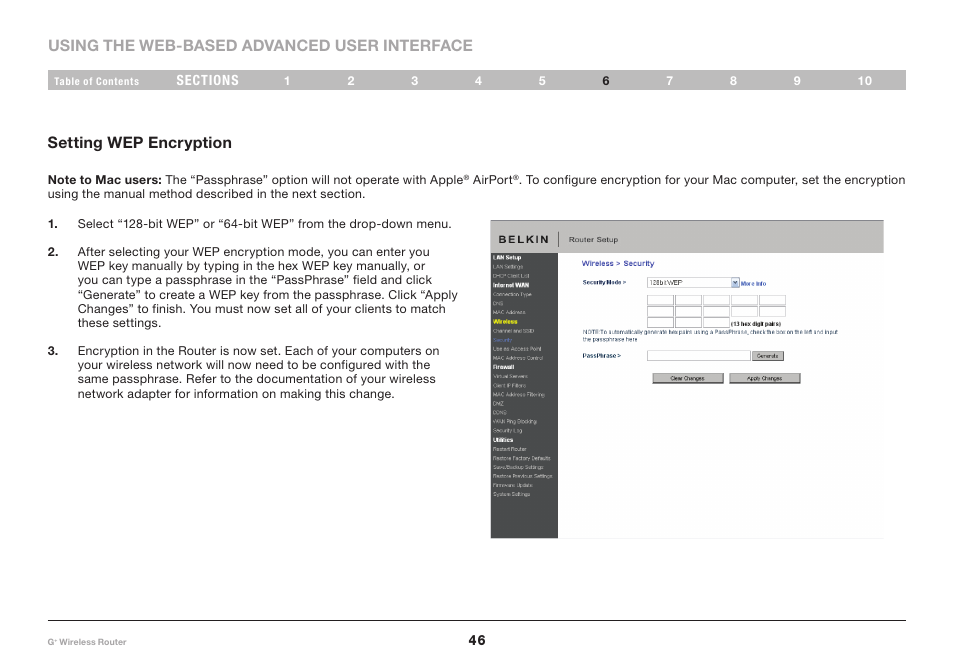The width and height of the screenshot is (954, 668).
Task: Open MAC Address Control in sidebar
Action: coord(518,358)
